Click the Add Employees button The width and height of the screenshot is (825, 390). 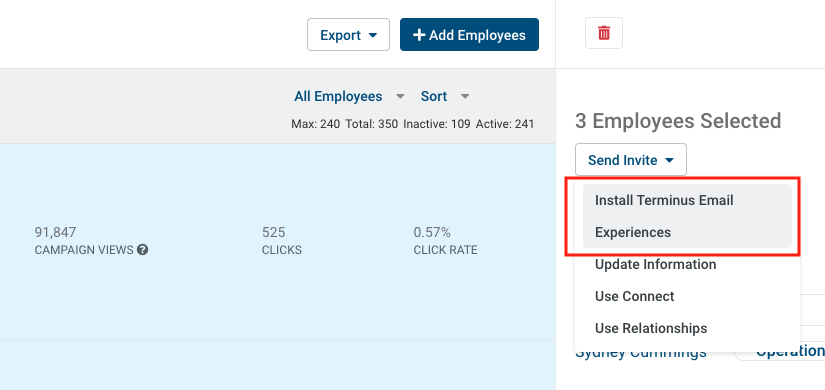click(x=469, y=35)
